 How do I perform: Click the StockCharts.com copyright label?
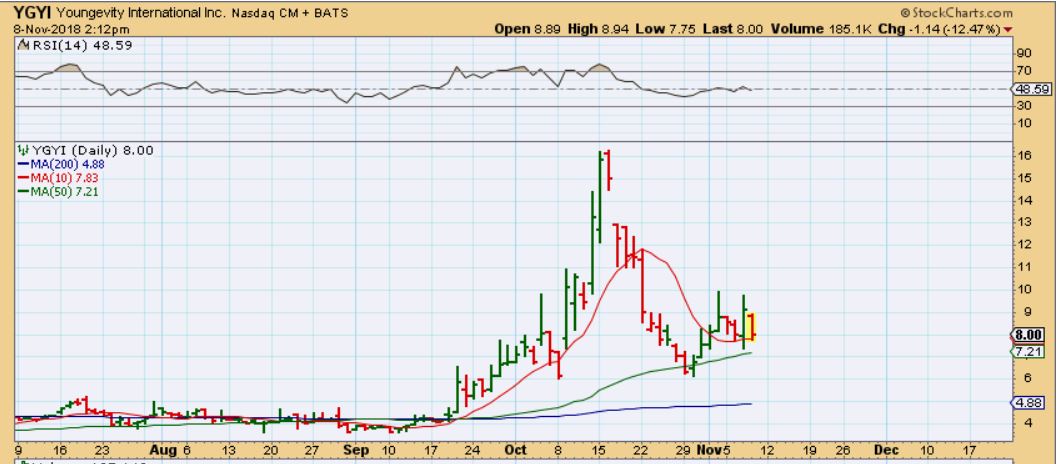click(x=957, y=13)
